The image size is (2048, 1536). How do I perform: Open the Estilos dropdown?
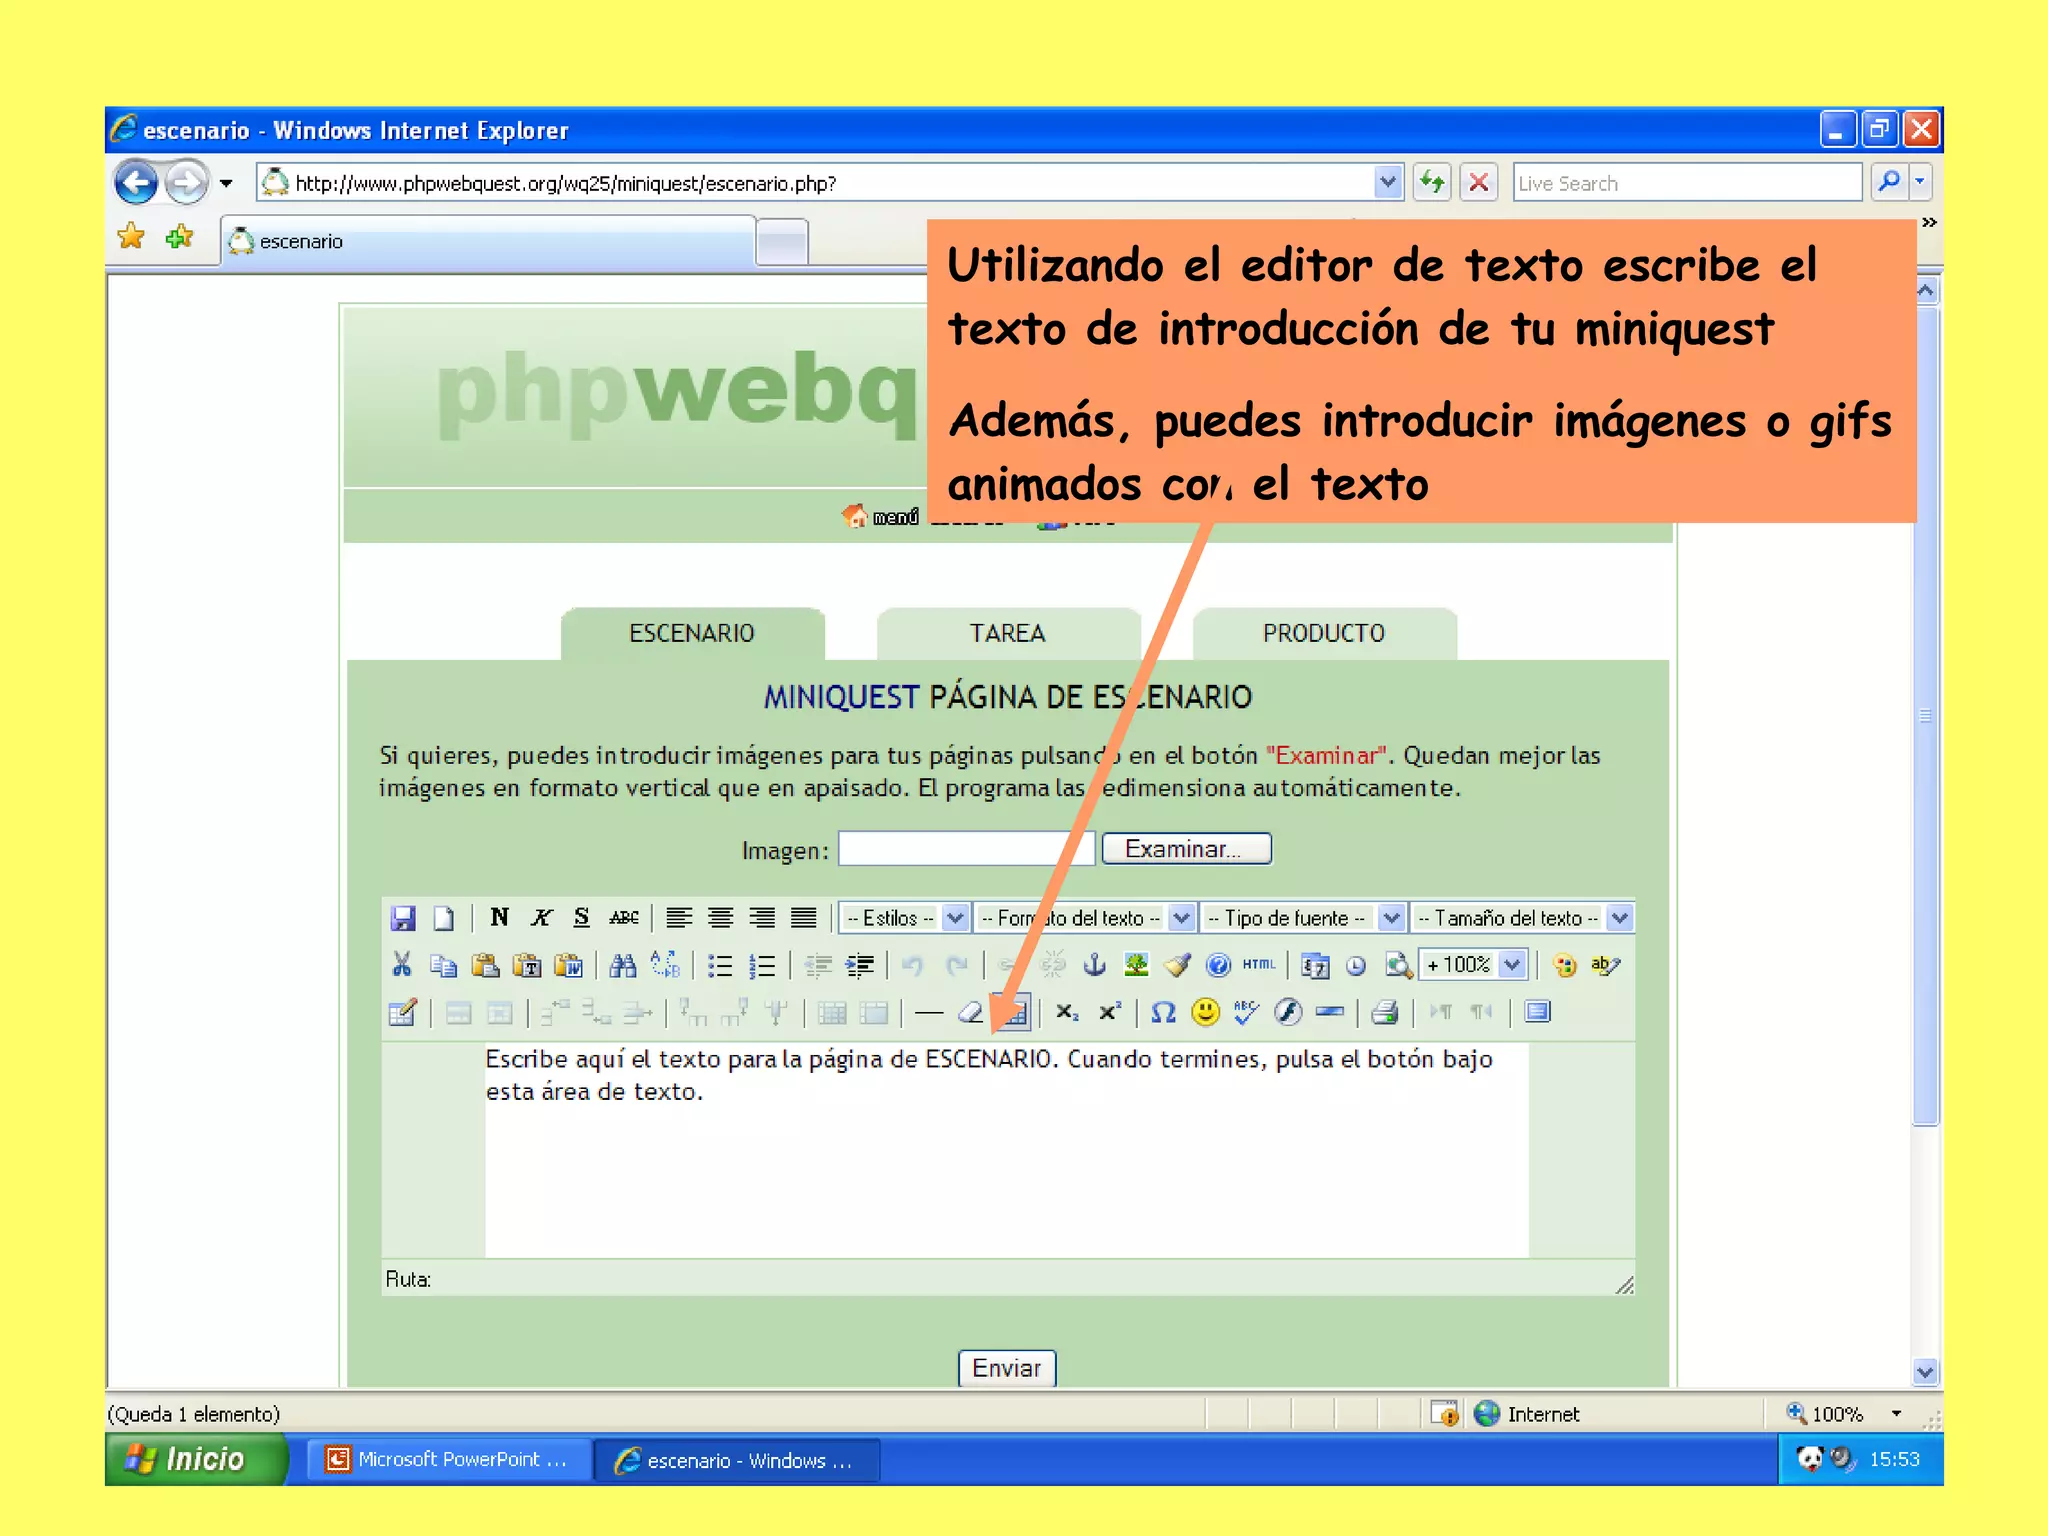click(904, 917)
